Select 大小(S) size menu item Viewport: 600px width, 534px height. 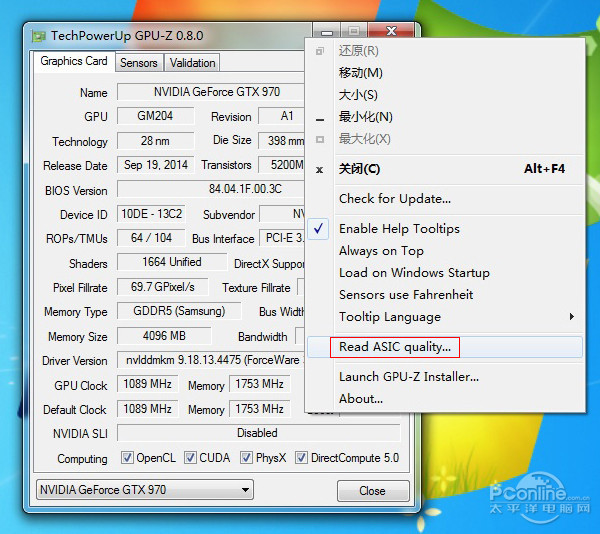click(445, 95)
